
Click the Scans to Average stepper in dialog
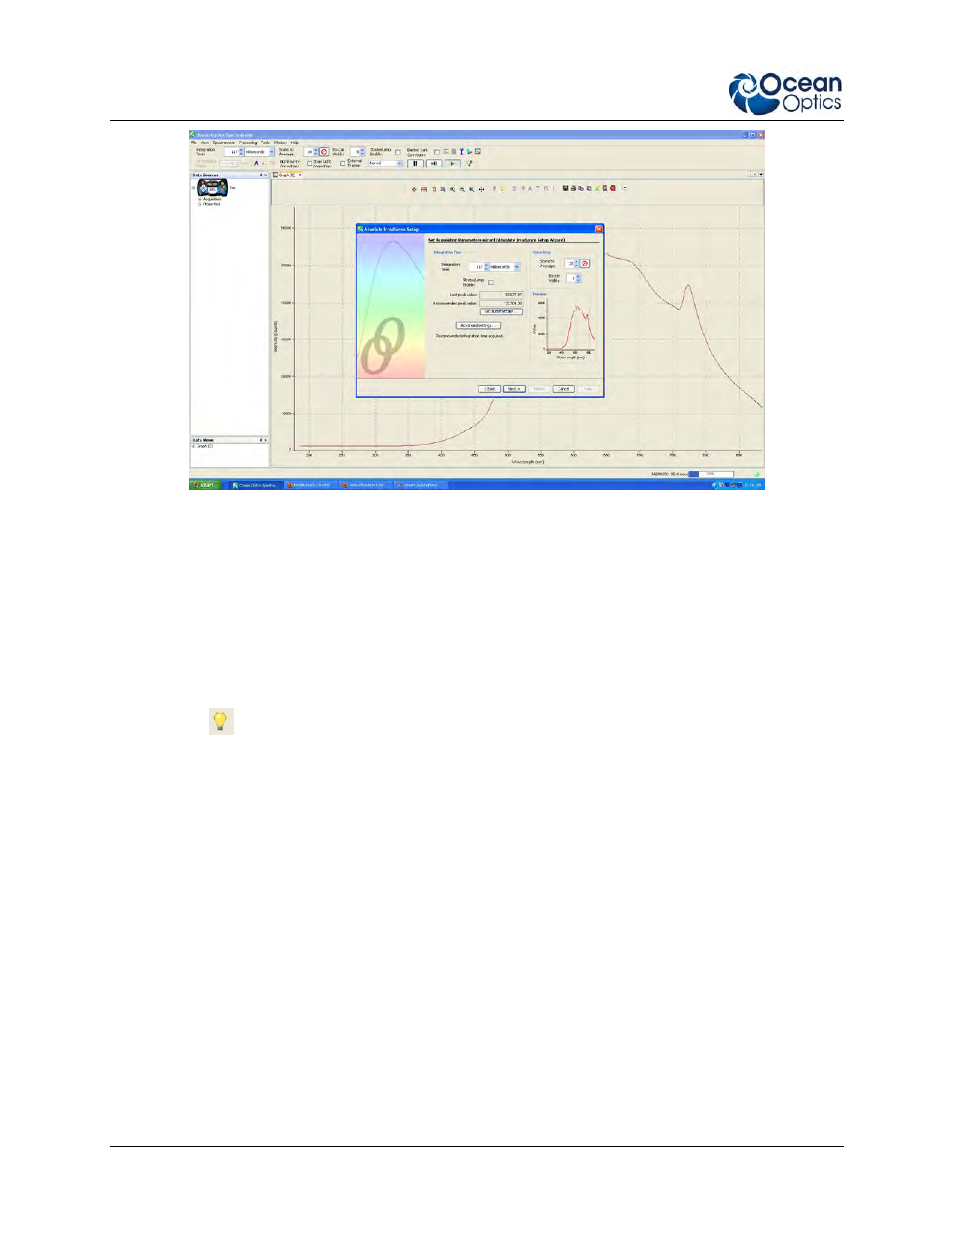pos(576,263)
